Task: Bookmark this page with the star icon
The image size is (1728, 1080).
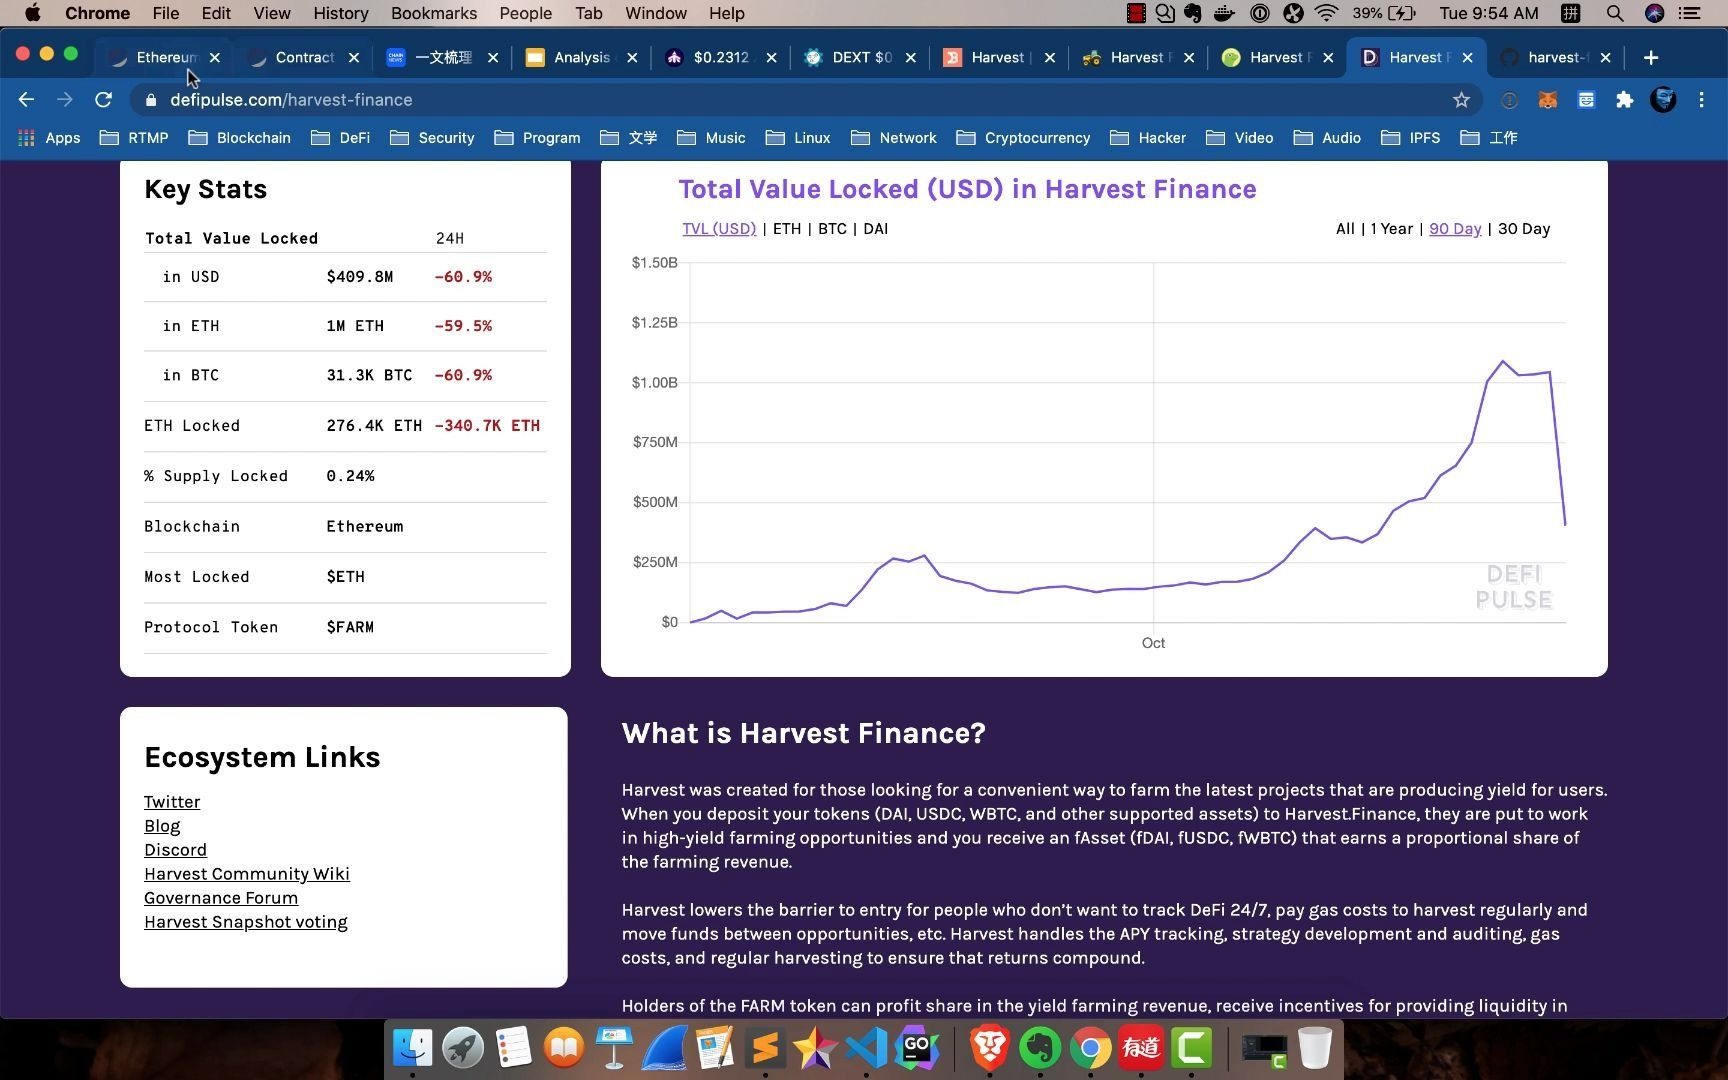Action: (1461, 100)
